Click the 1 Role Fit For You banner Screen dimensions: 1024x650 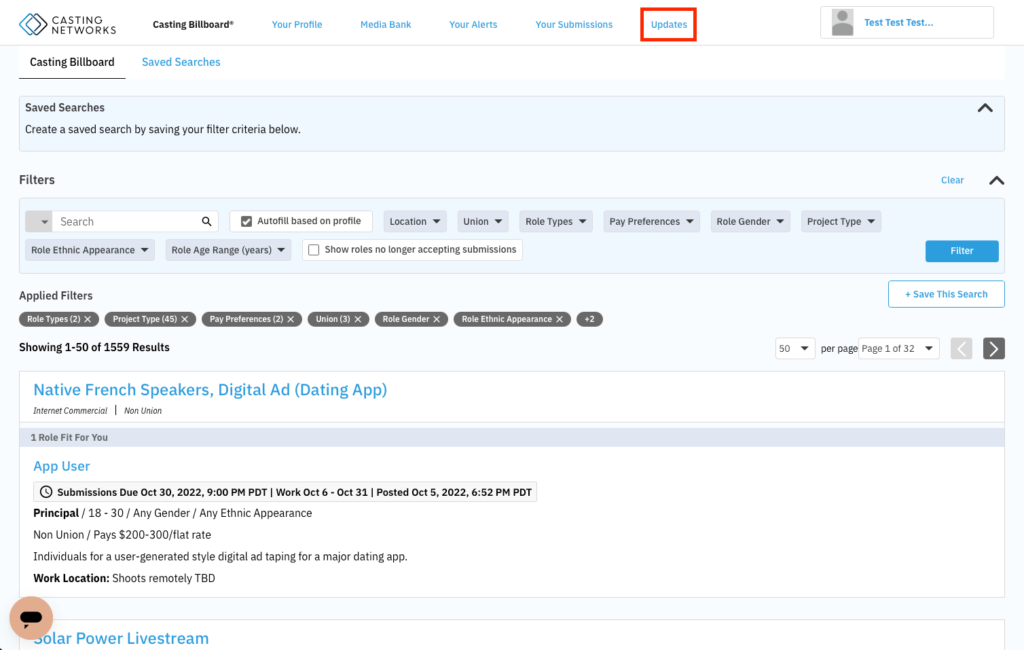click(512, 438)
